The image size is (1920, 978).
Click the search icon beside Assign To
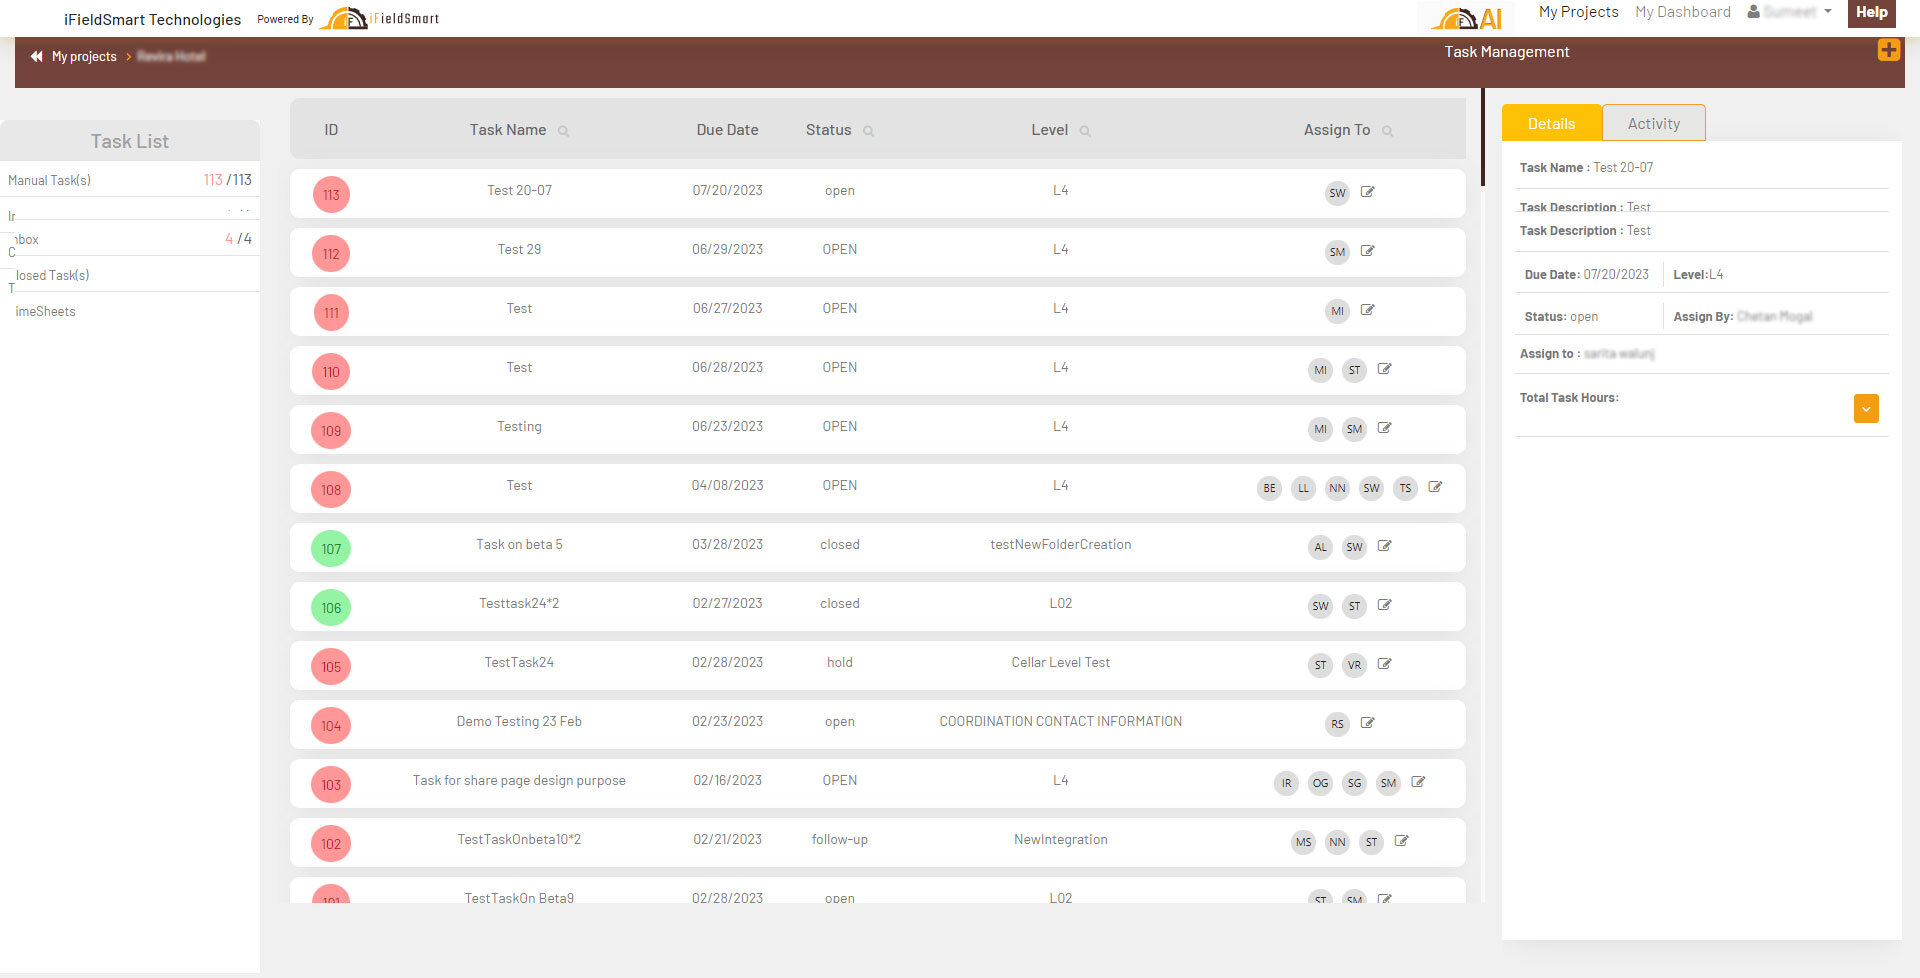click(1387, 131)
